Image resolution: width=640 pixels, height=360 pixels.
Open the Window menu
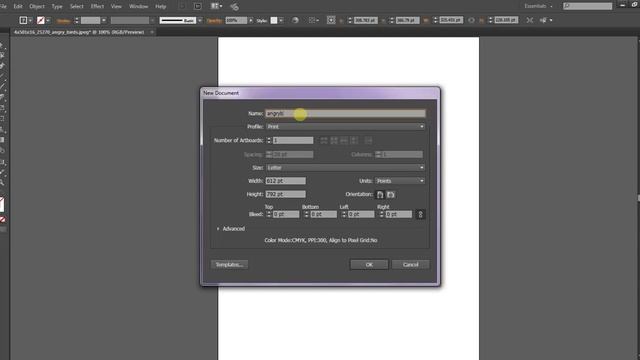138,7
